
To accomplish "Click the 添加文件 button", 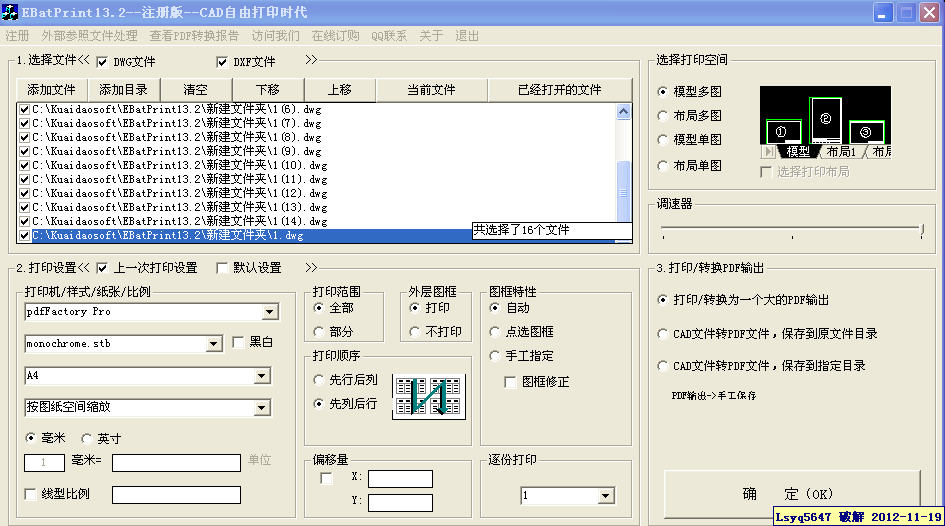I will pos(51,90).
